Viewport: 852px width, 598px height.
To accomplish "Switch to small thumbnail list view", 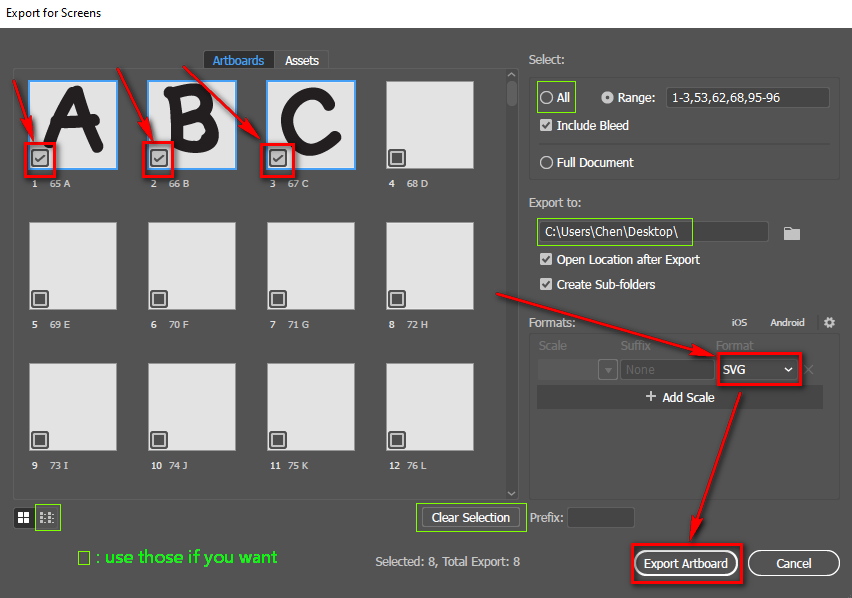I will point(47,518).
